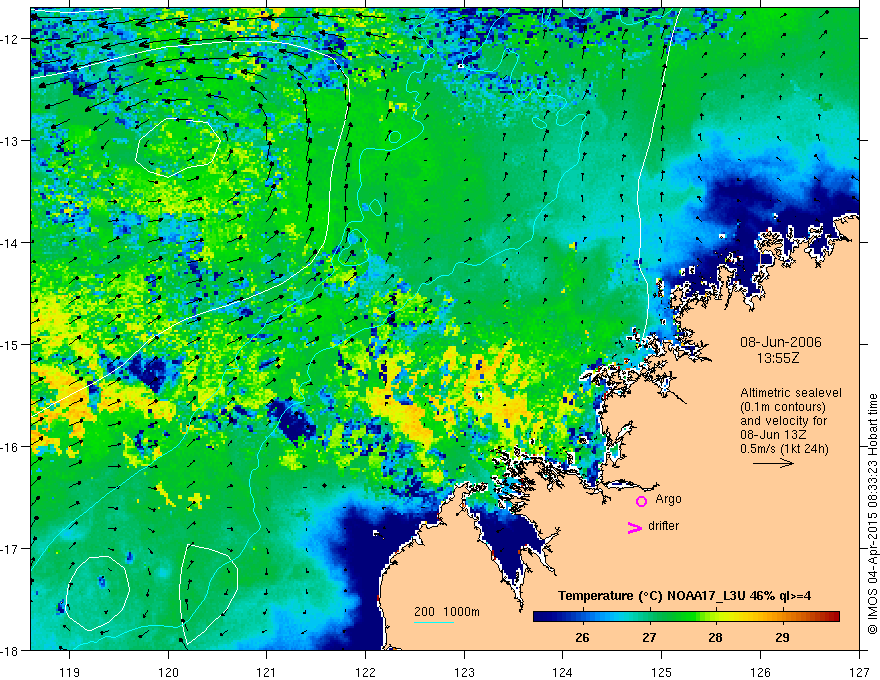The width and height of the screenshot is (880, 680).
Task: Click the '123' longitude axis label
Action: [464, 672]
